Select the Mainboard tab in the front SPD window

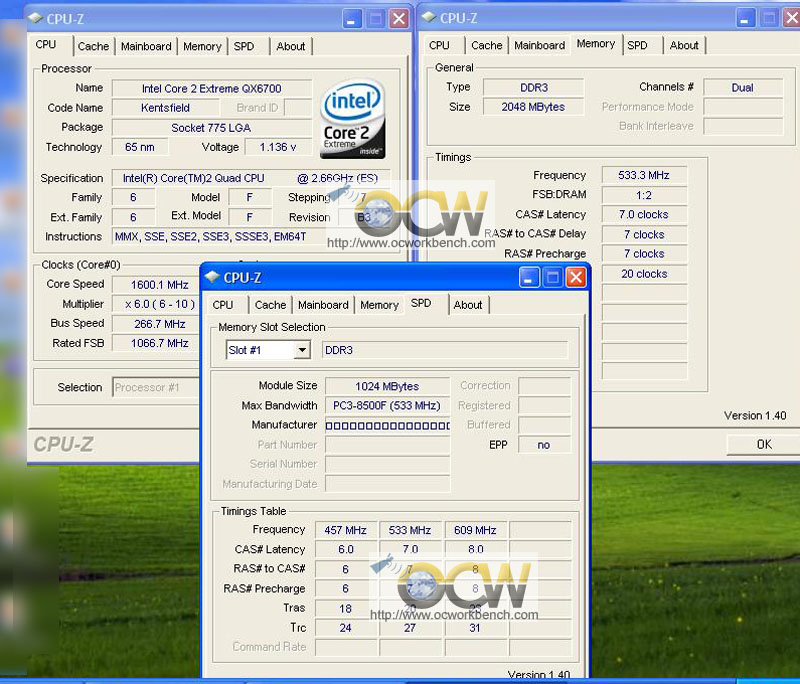[323, 305]
